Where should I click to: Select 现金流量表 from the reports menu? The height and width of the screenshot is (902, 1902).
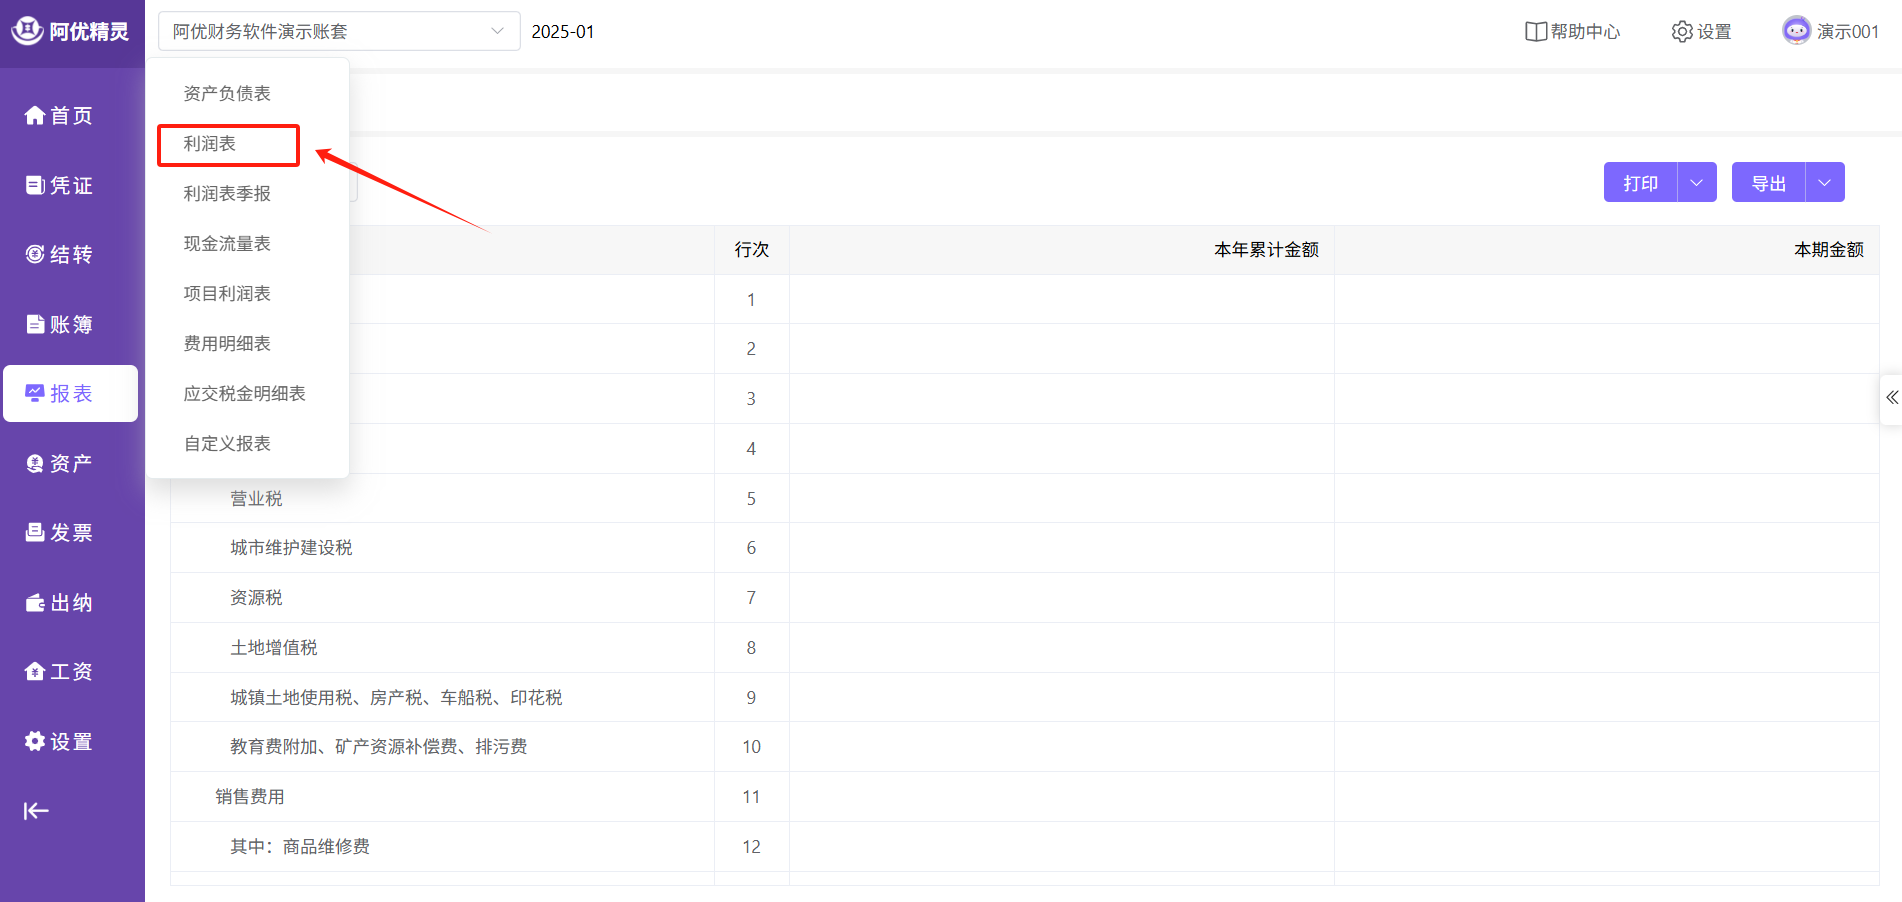click(x=227, y=244)
